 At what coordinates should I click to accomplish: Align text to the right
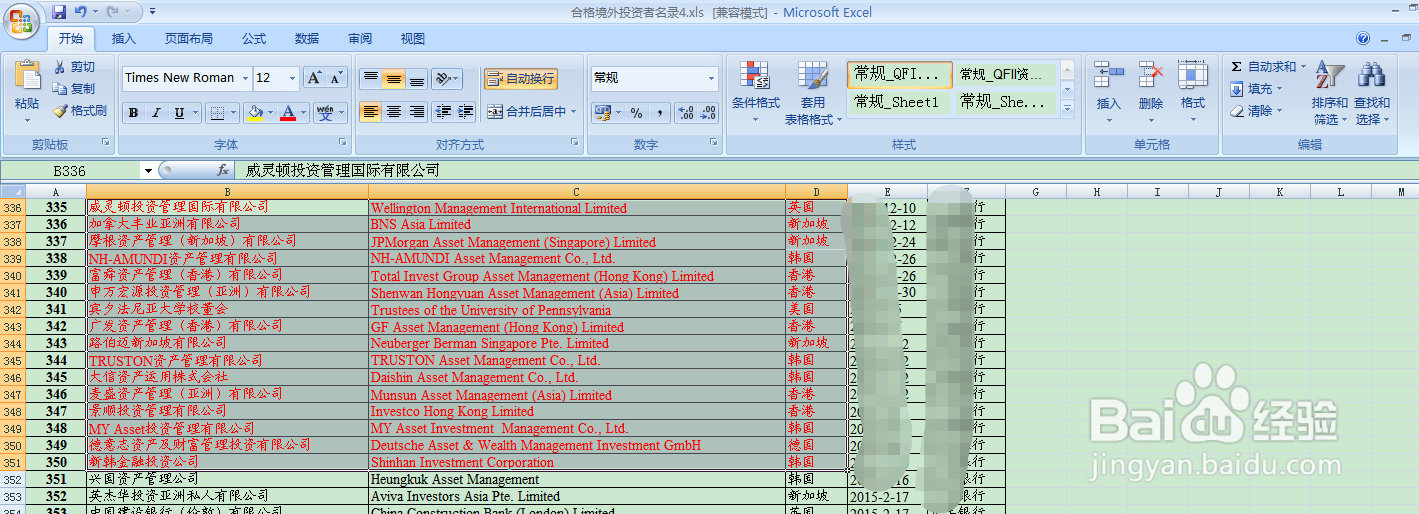pyautogui.click(x=418, y=112)
